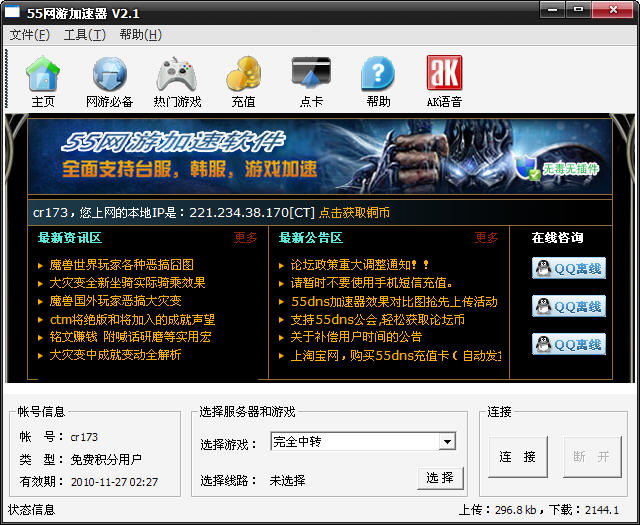Open the 工具(T) menu

[84, 35]
